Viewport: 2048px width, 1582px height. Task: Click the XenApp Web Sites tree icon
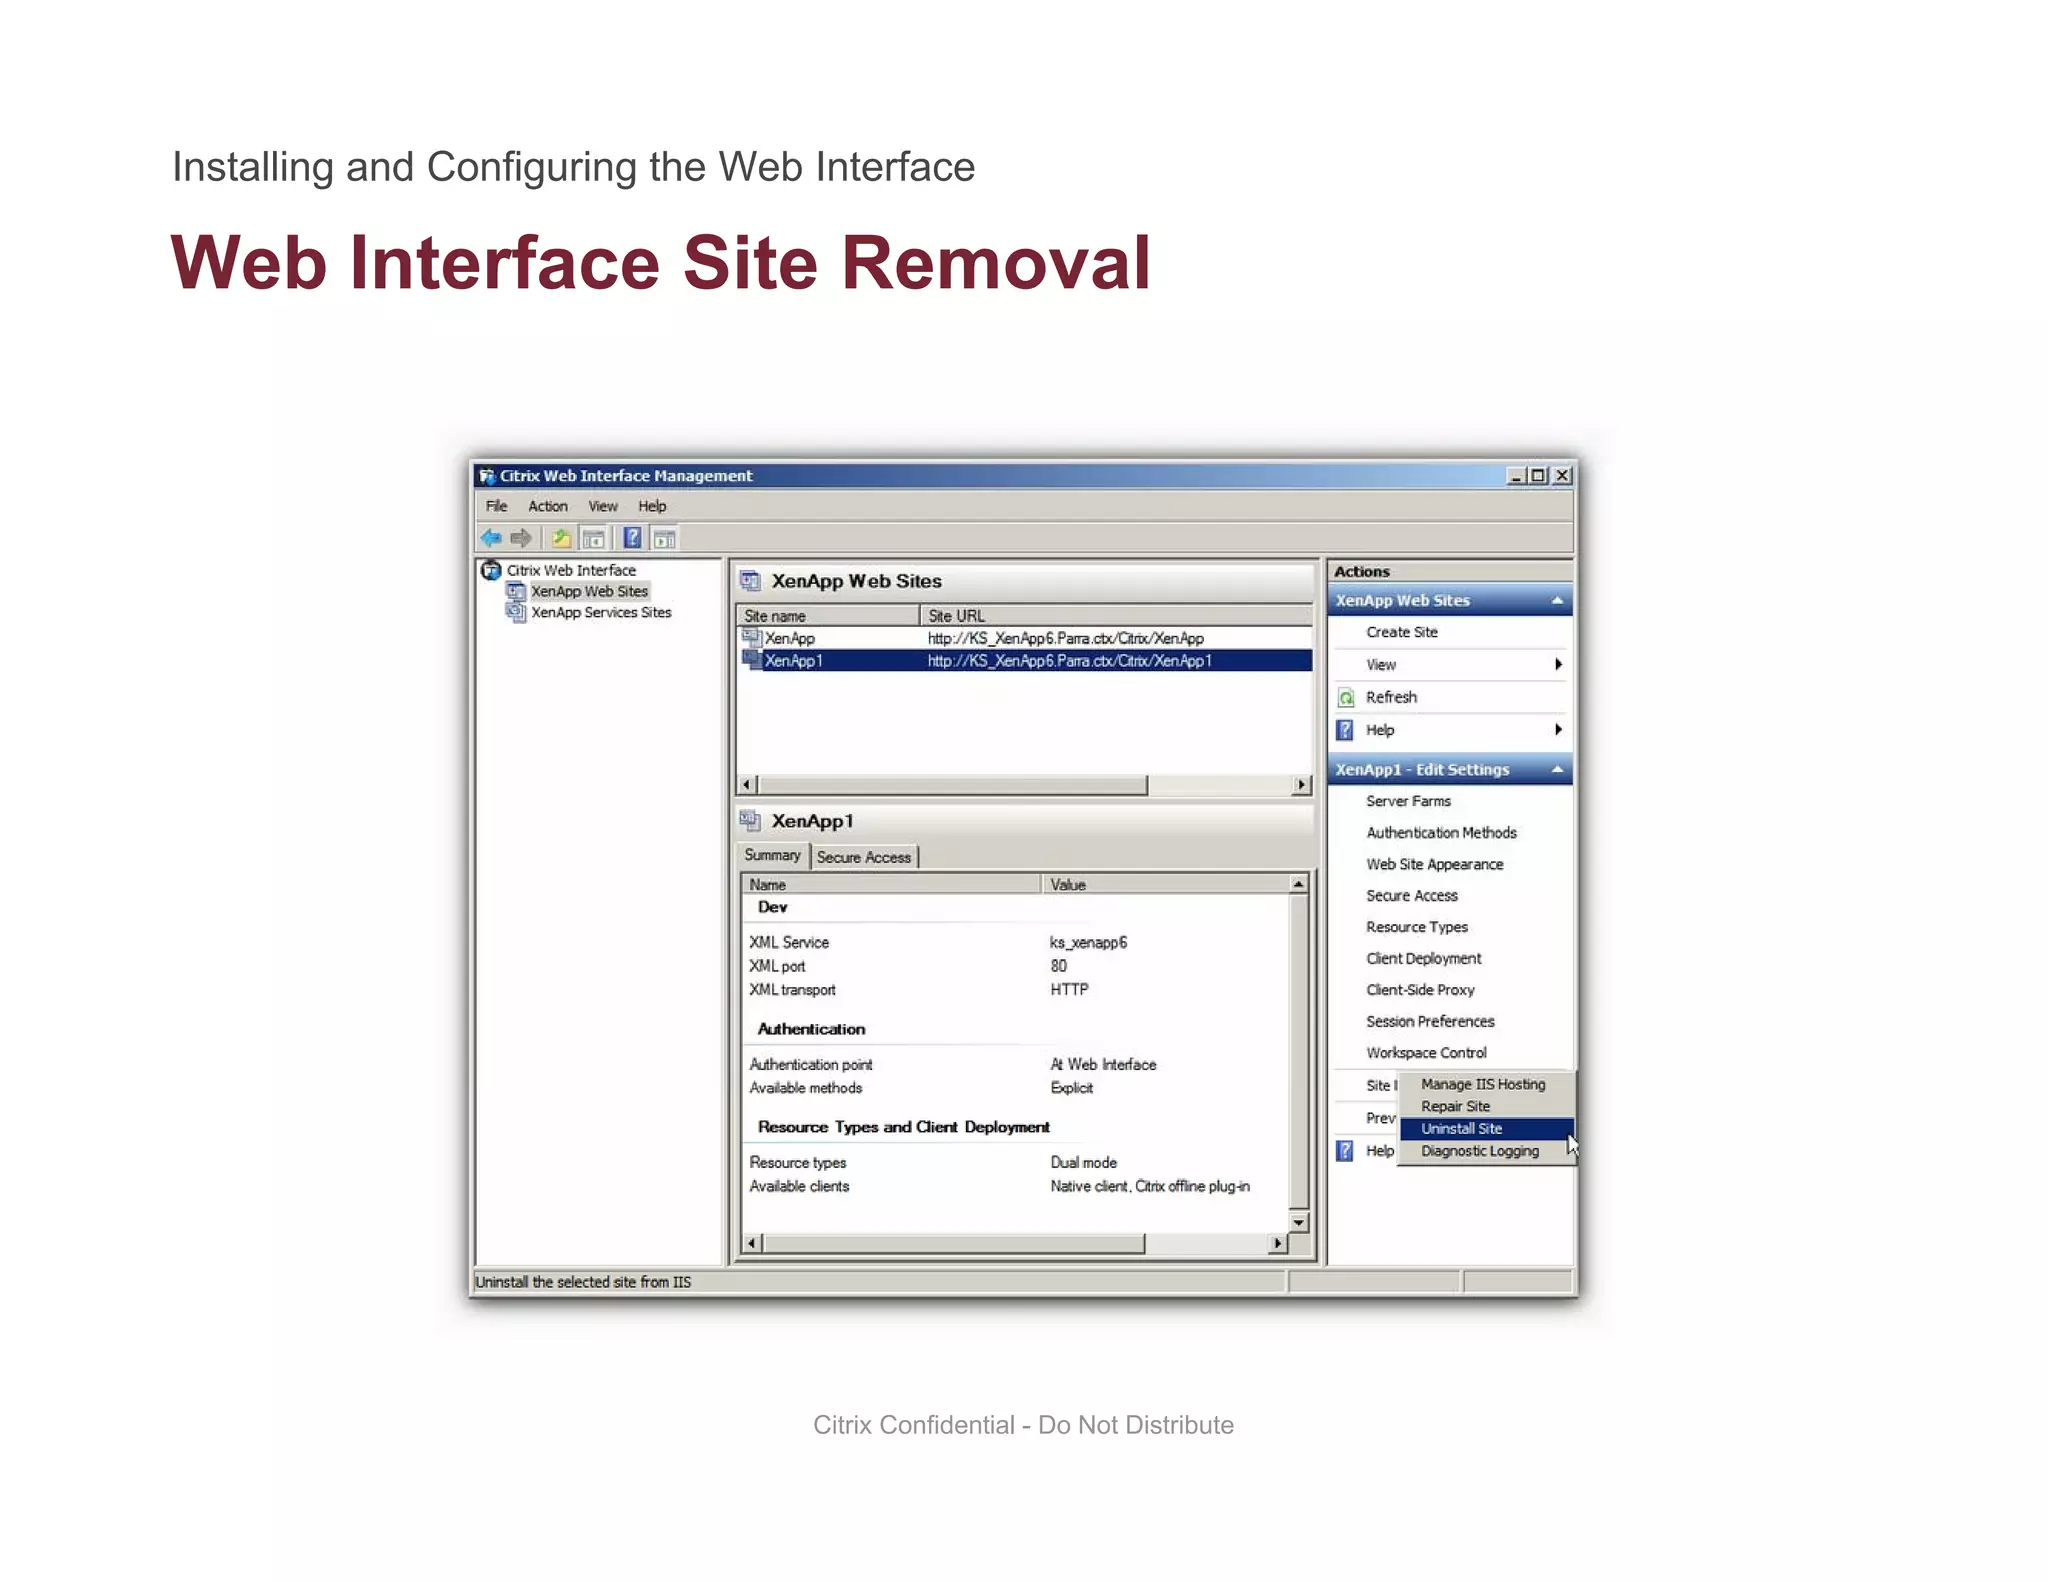pyautogui.click(x=516, y=591)
